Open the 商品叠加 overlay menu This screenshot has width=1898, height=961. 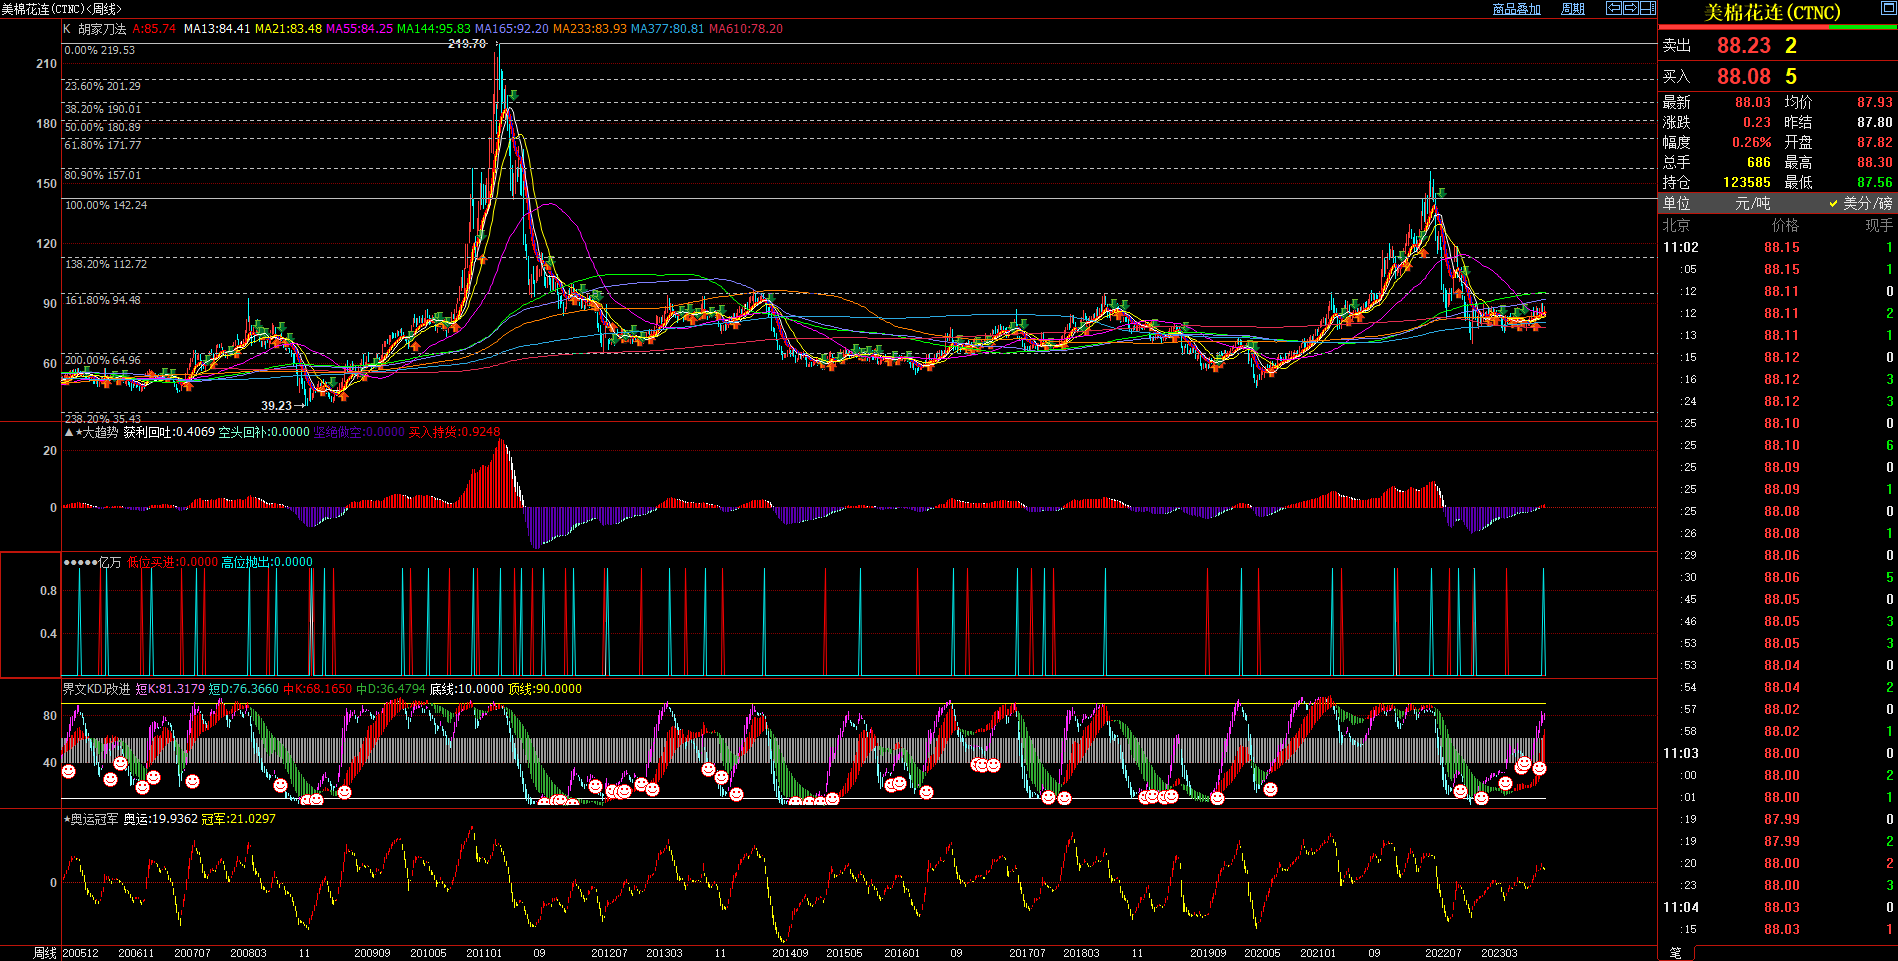point(1516,9)
